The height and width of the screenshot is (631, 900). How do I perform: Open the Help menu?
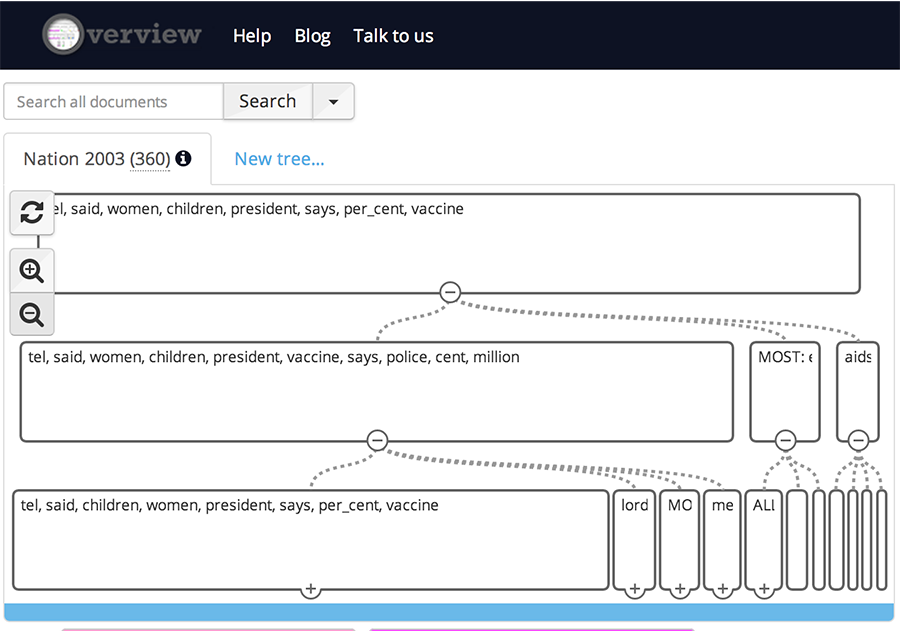[252, 36]
